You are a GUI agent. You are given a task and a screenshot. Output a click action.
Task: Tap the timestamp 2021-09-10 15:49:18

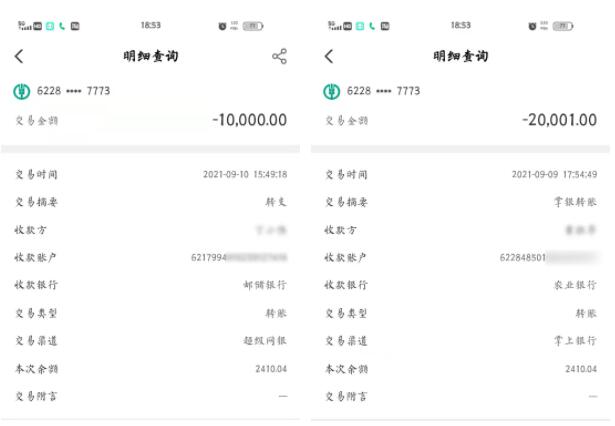(245, 174)
